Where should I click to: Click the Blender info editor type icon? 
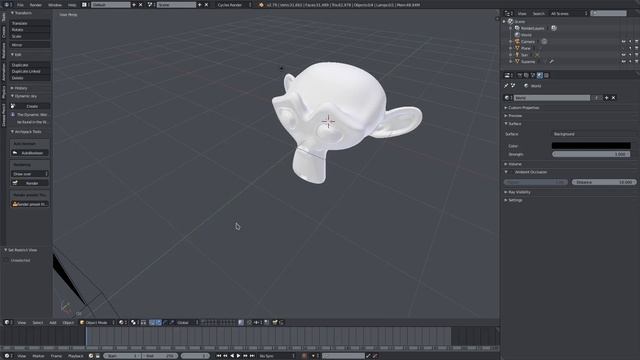[x=7, y=5]
